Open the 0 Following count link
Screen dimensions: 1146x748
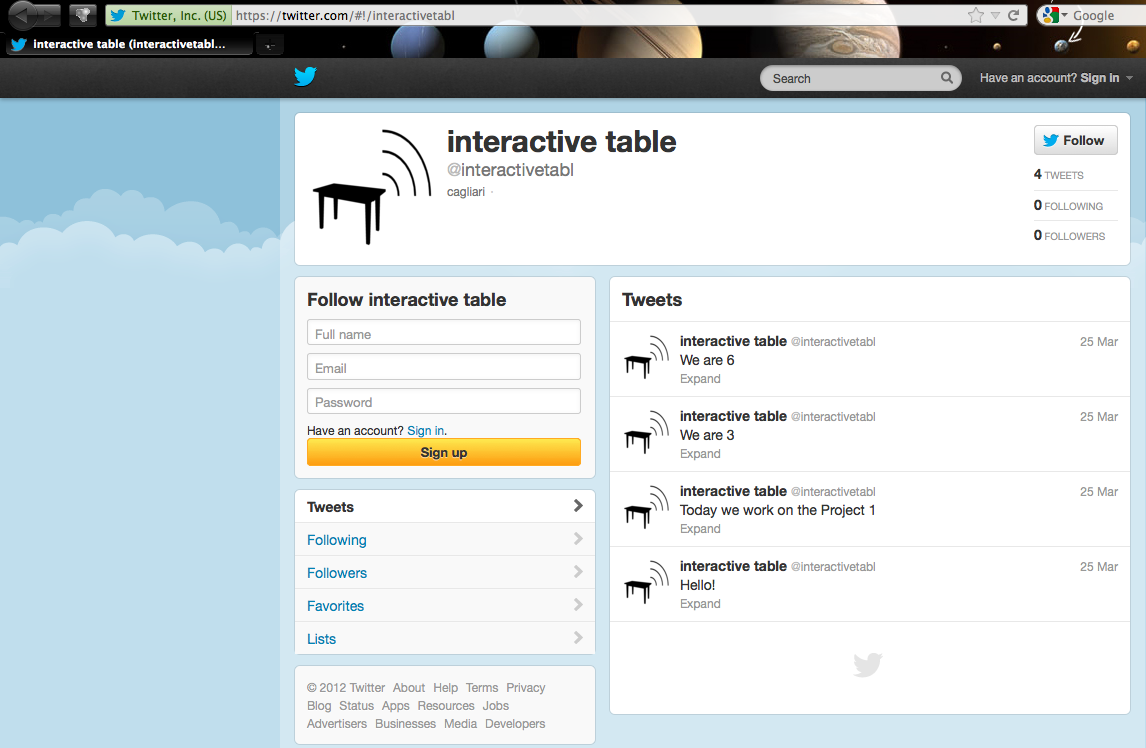(1068, 205)
